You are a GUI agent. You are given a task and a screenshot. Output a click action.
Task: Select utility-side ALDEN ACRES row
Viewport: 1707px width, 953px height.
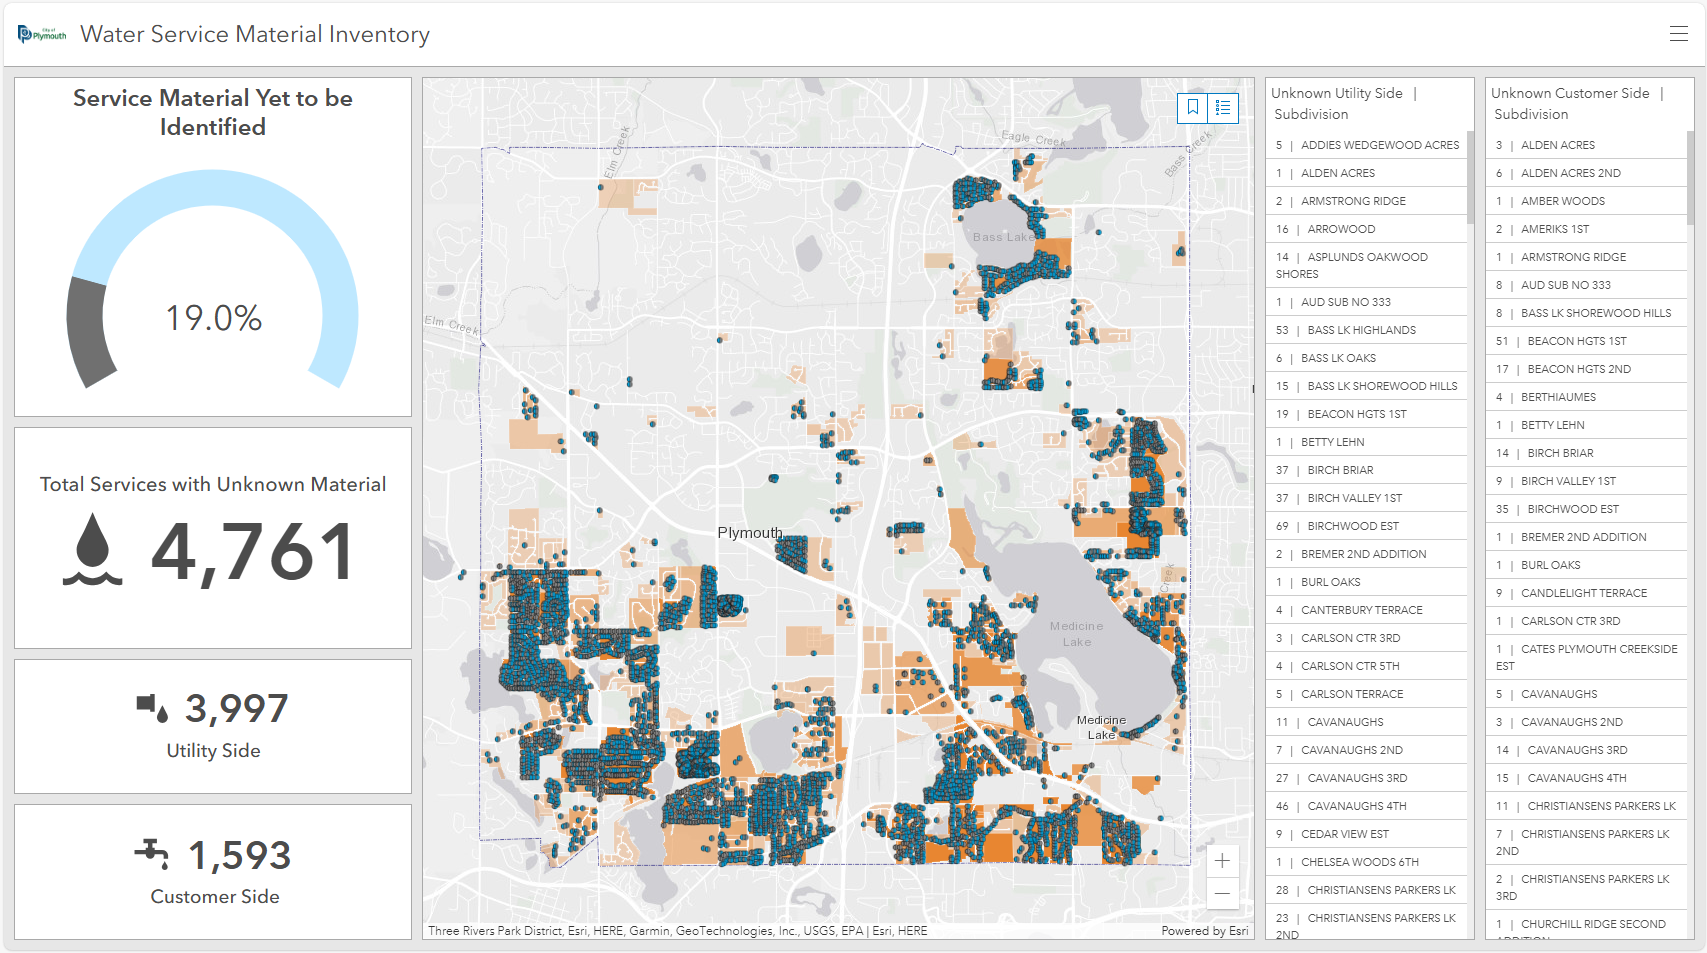[x=1366, y=173]
